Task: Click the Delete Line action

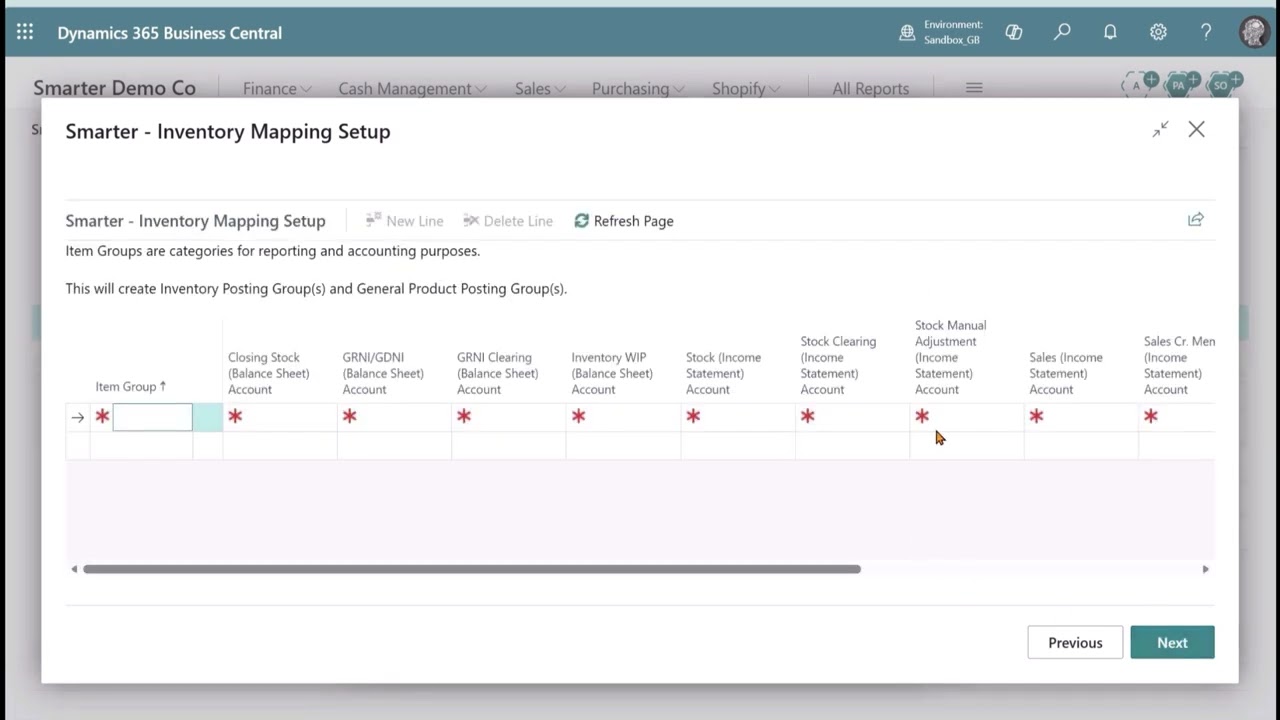Action: 508,221
